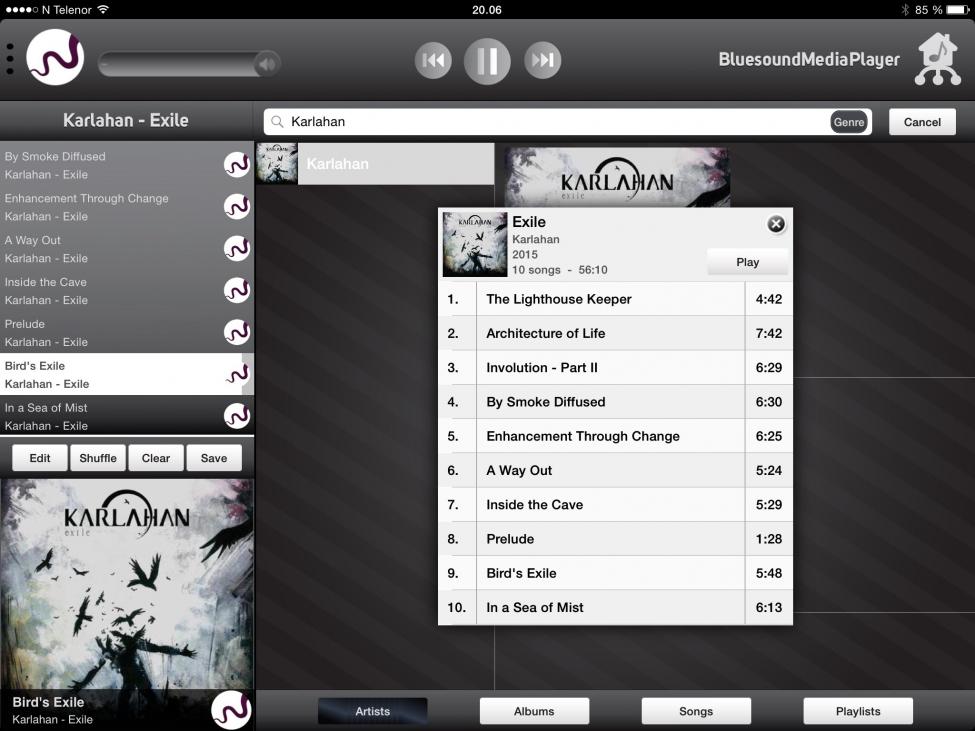Click Inside the Cave in play queue
This screenshot has width=975, height=731.
click(x=127, y=290)
